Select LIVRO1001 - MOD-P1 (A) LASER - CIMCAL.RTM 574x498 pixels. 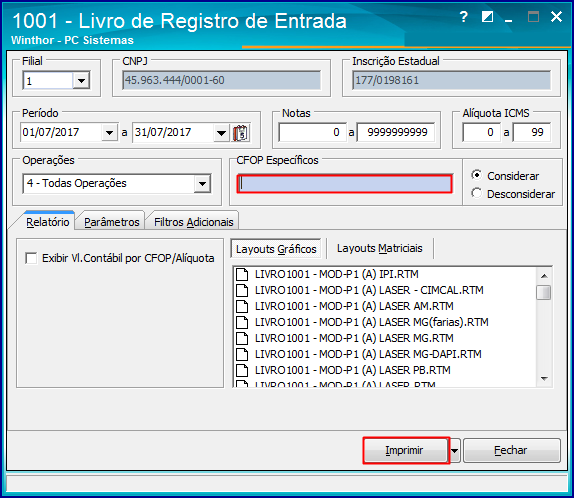click(x=369, y=290)
